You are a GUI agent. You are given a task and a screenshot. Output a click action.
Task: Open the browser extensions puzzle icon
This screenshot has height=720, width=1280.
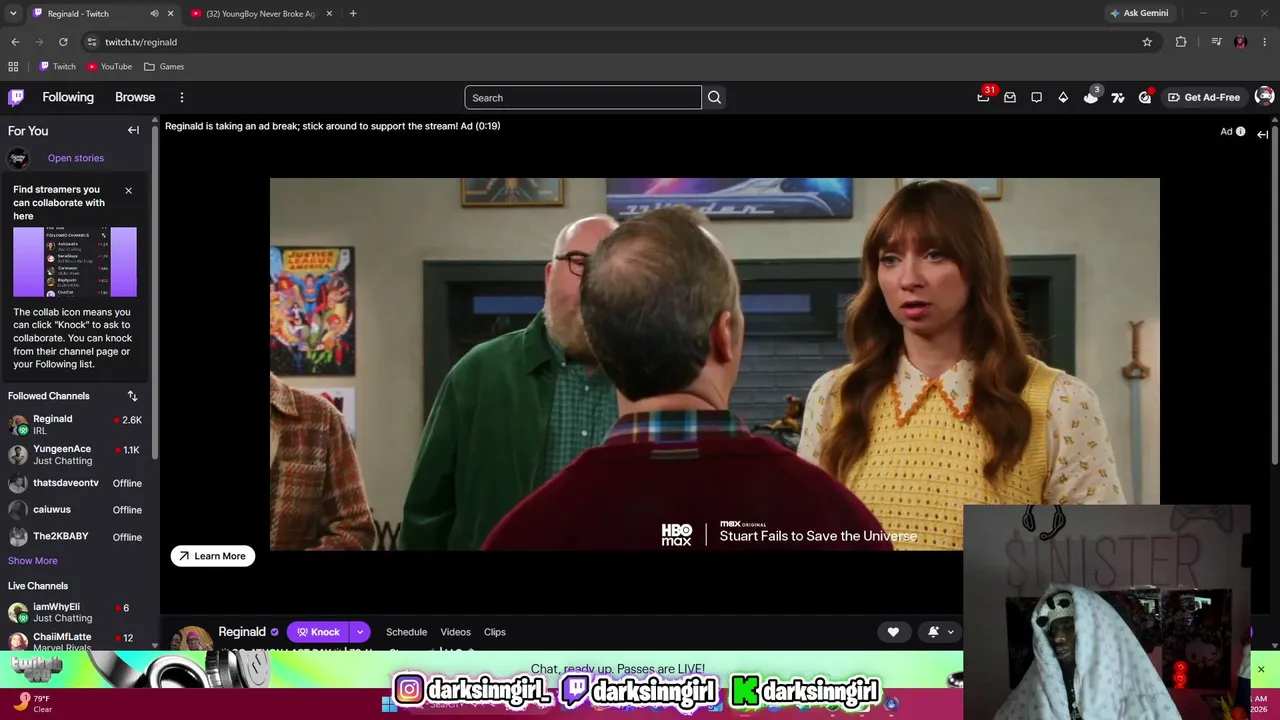pos(1181,42)
